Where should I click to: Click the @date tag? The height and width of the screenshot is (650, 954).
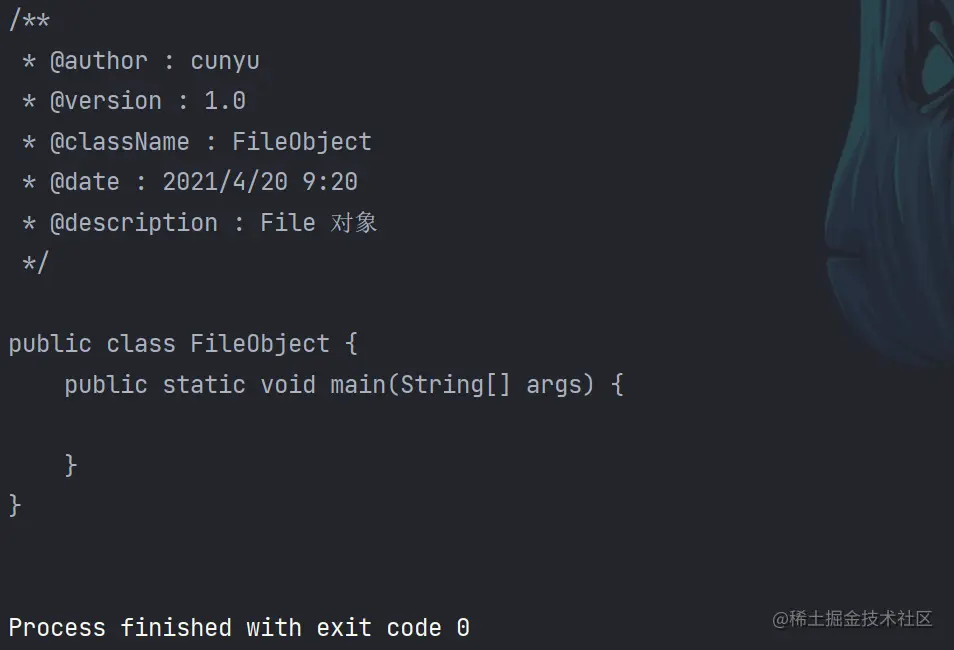(x=84, y=182)
